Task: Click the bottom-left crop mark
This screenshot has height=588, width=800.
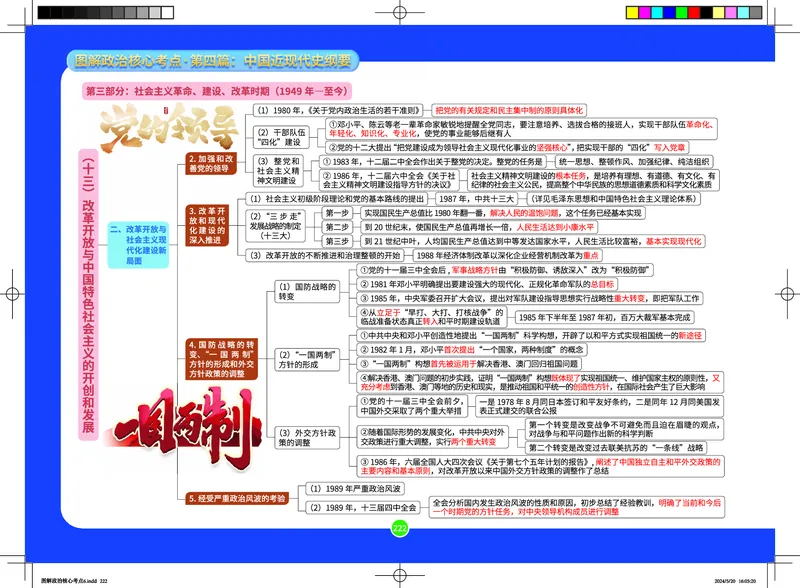Action: (24, 565)
